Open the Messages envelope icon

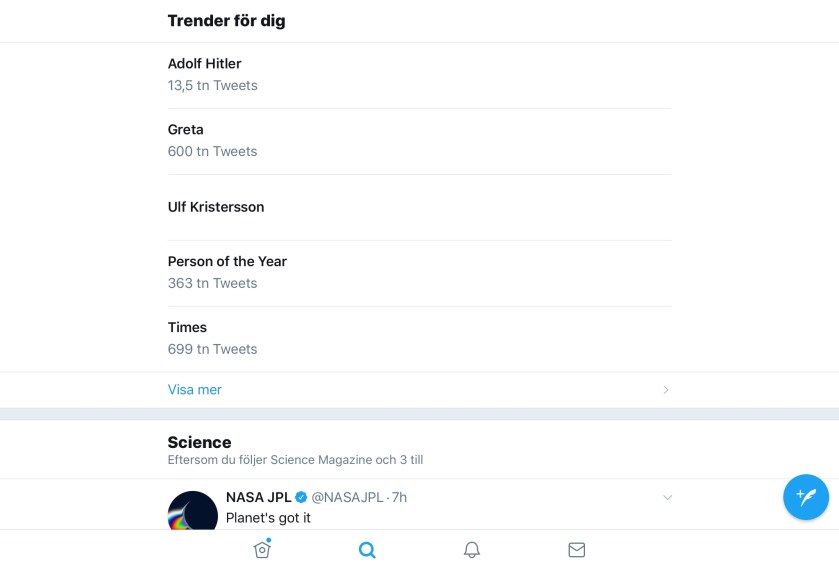[x=576, y=549]
